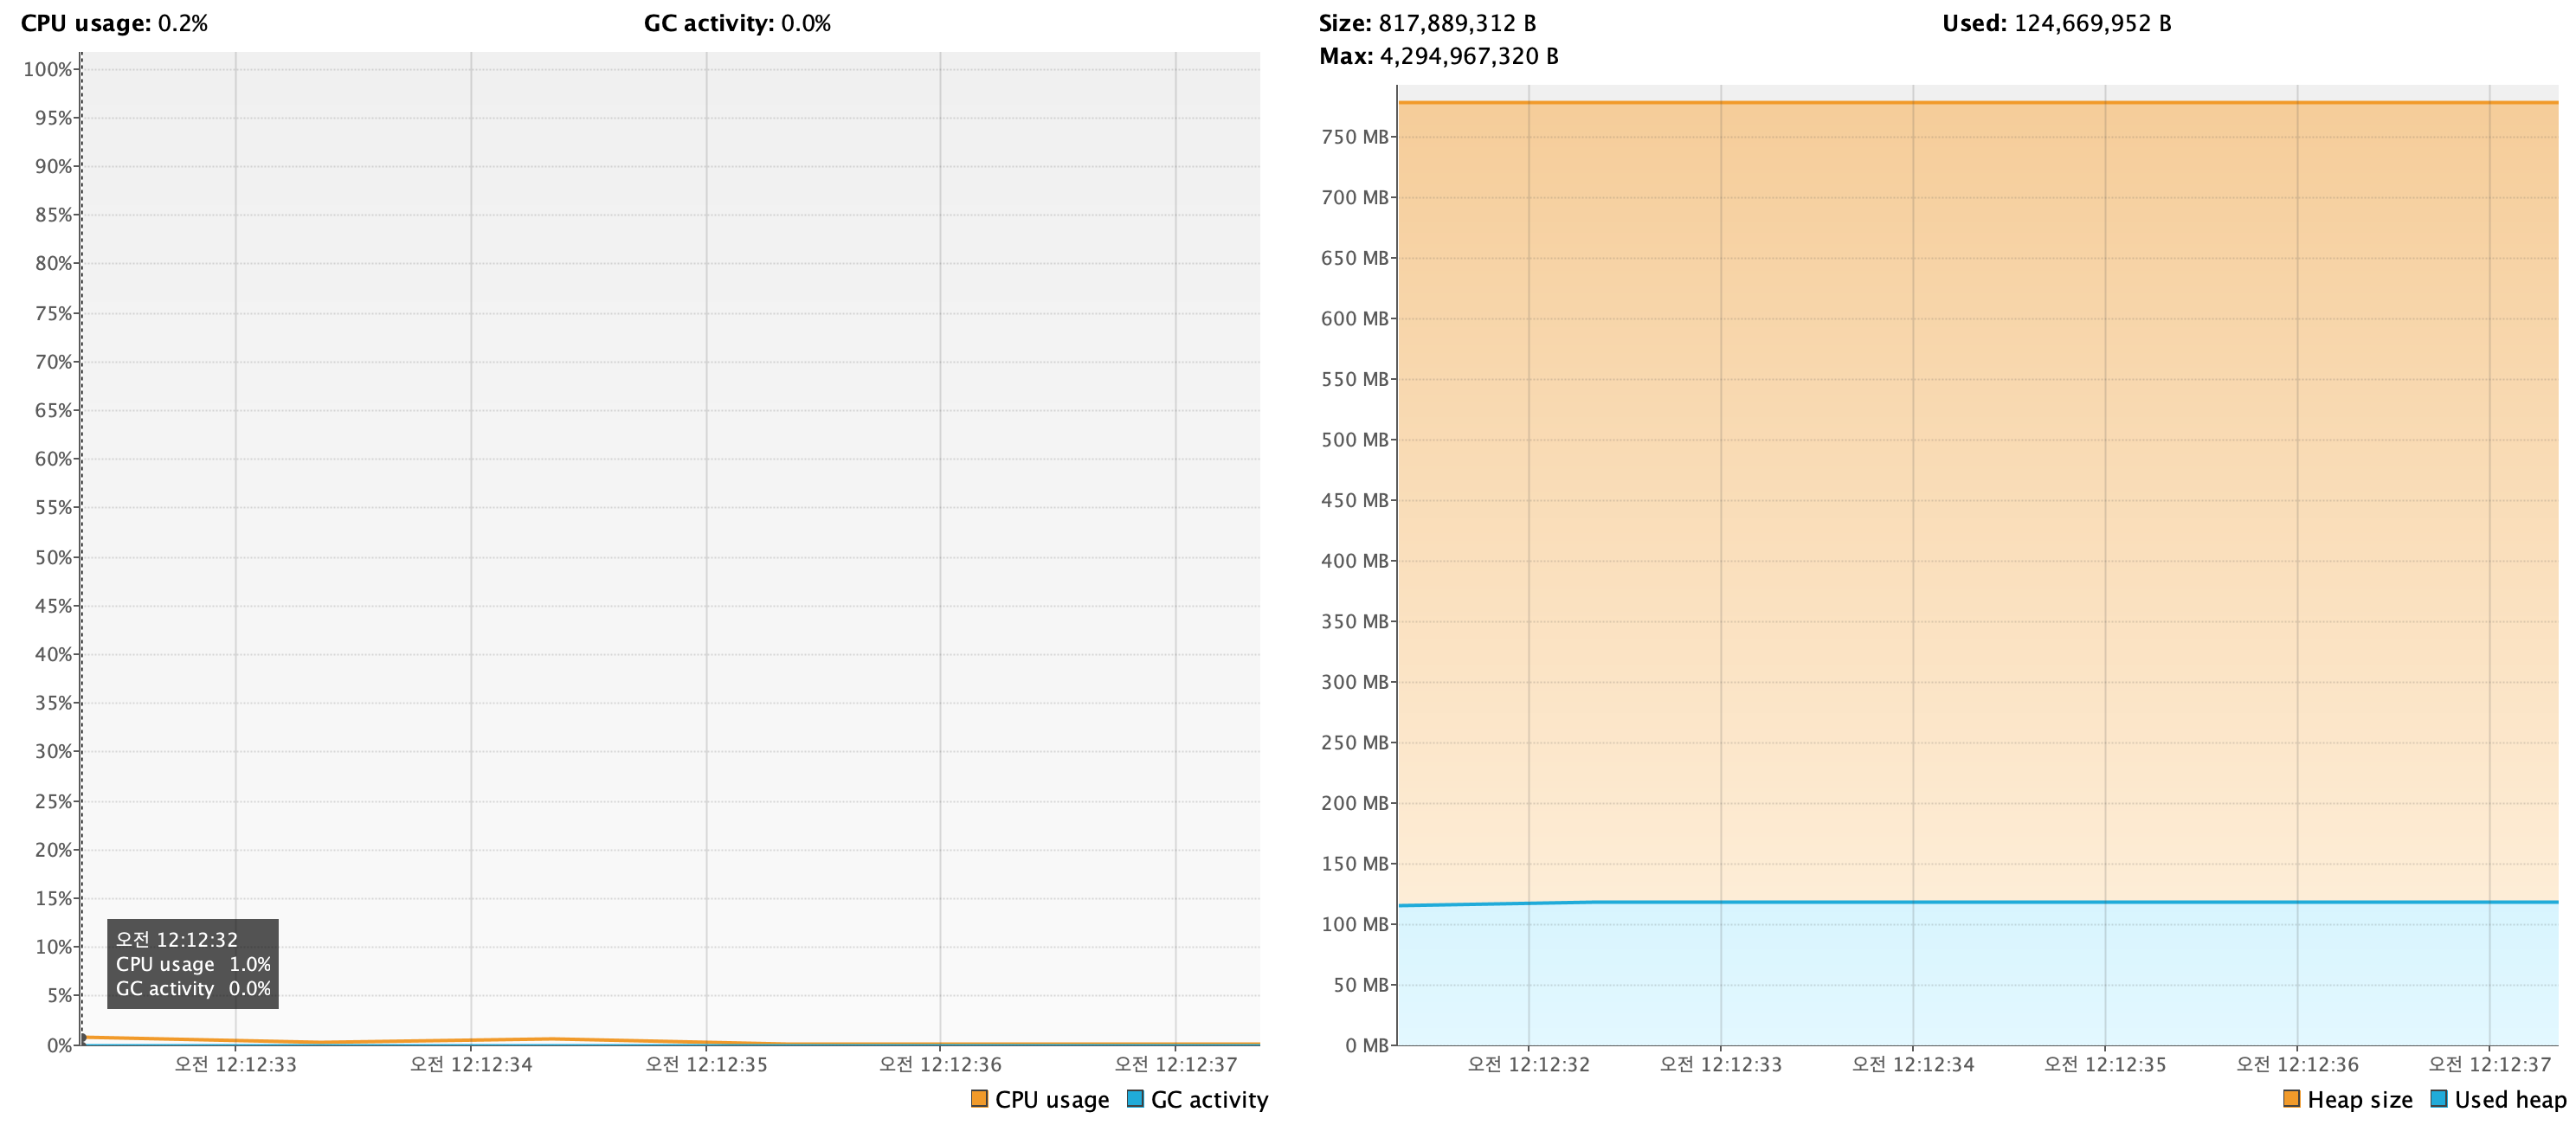
Task: Click the CPU usage legend label
Action: pyautogui.click(x=1051, y=1099)
